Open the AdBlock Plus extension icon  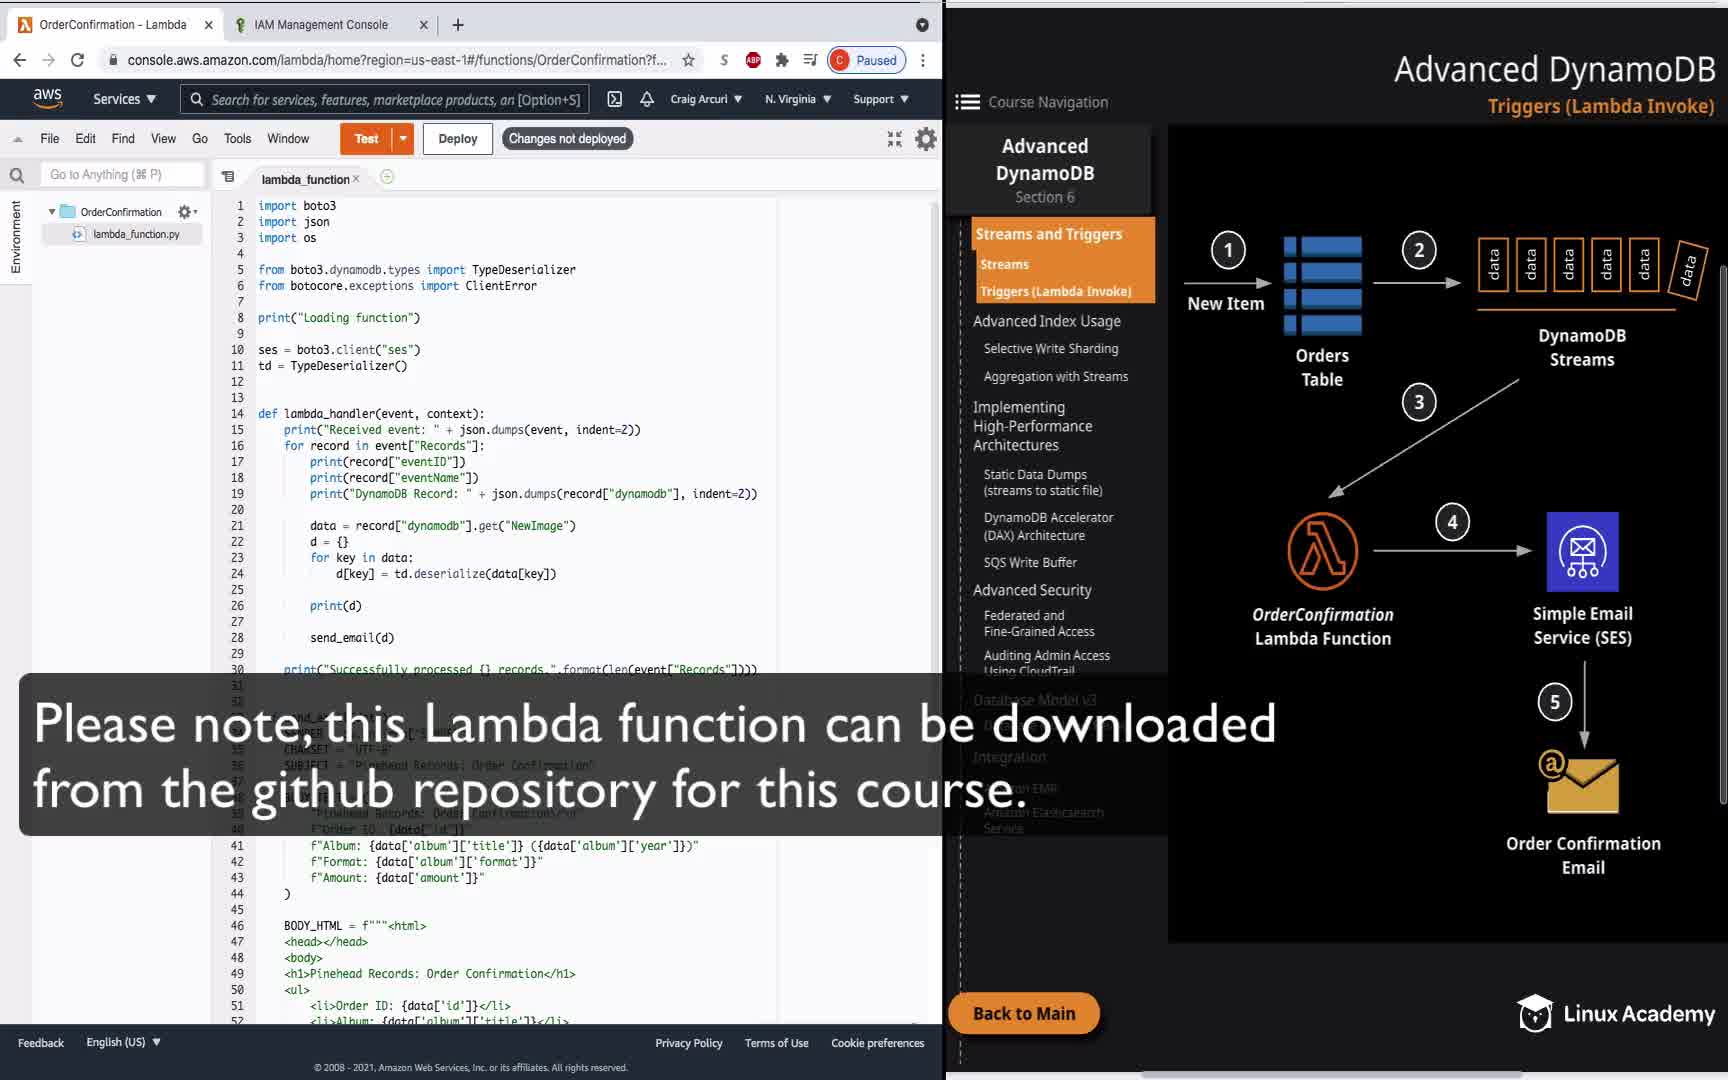[753, 60]
